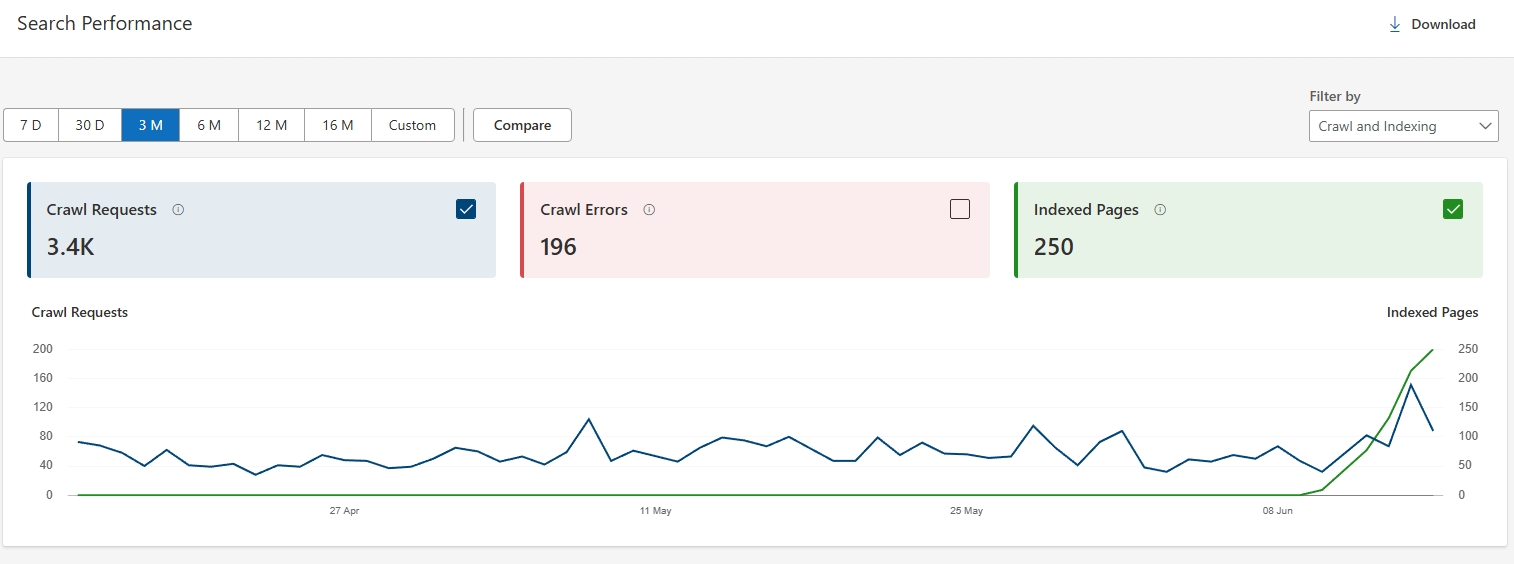Expand the Filter by chevron arrow

(x=1483, y=126)
